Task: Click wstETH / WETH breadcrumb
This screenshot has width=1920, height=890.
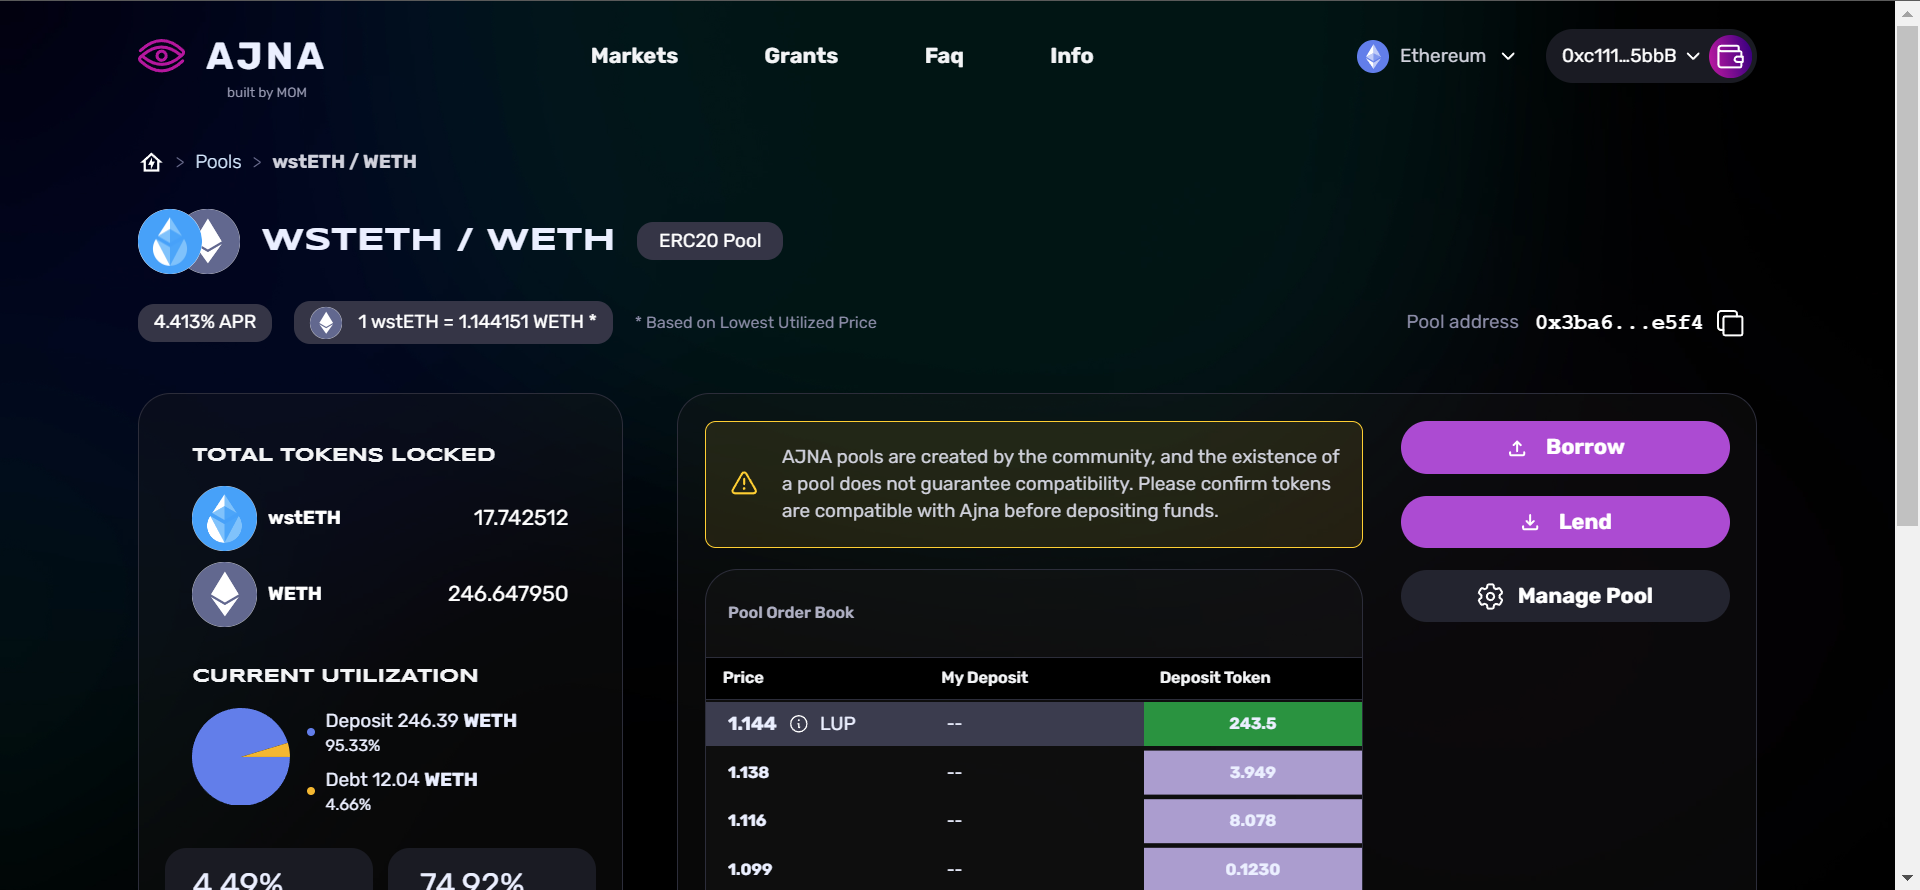Action: point(344,162)
